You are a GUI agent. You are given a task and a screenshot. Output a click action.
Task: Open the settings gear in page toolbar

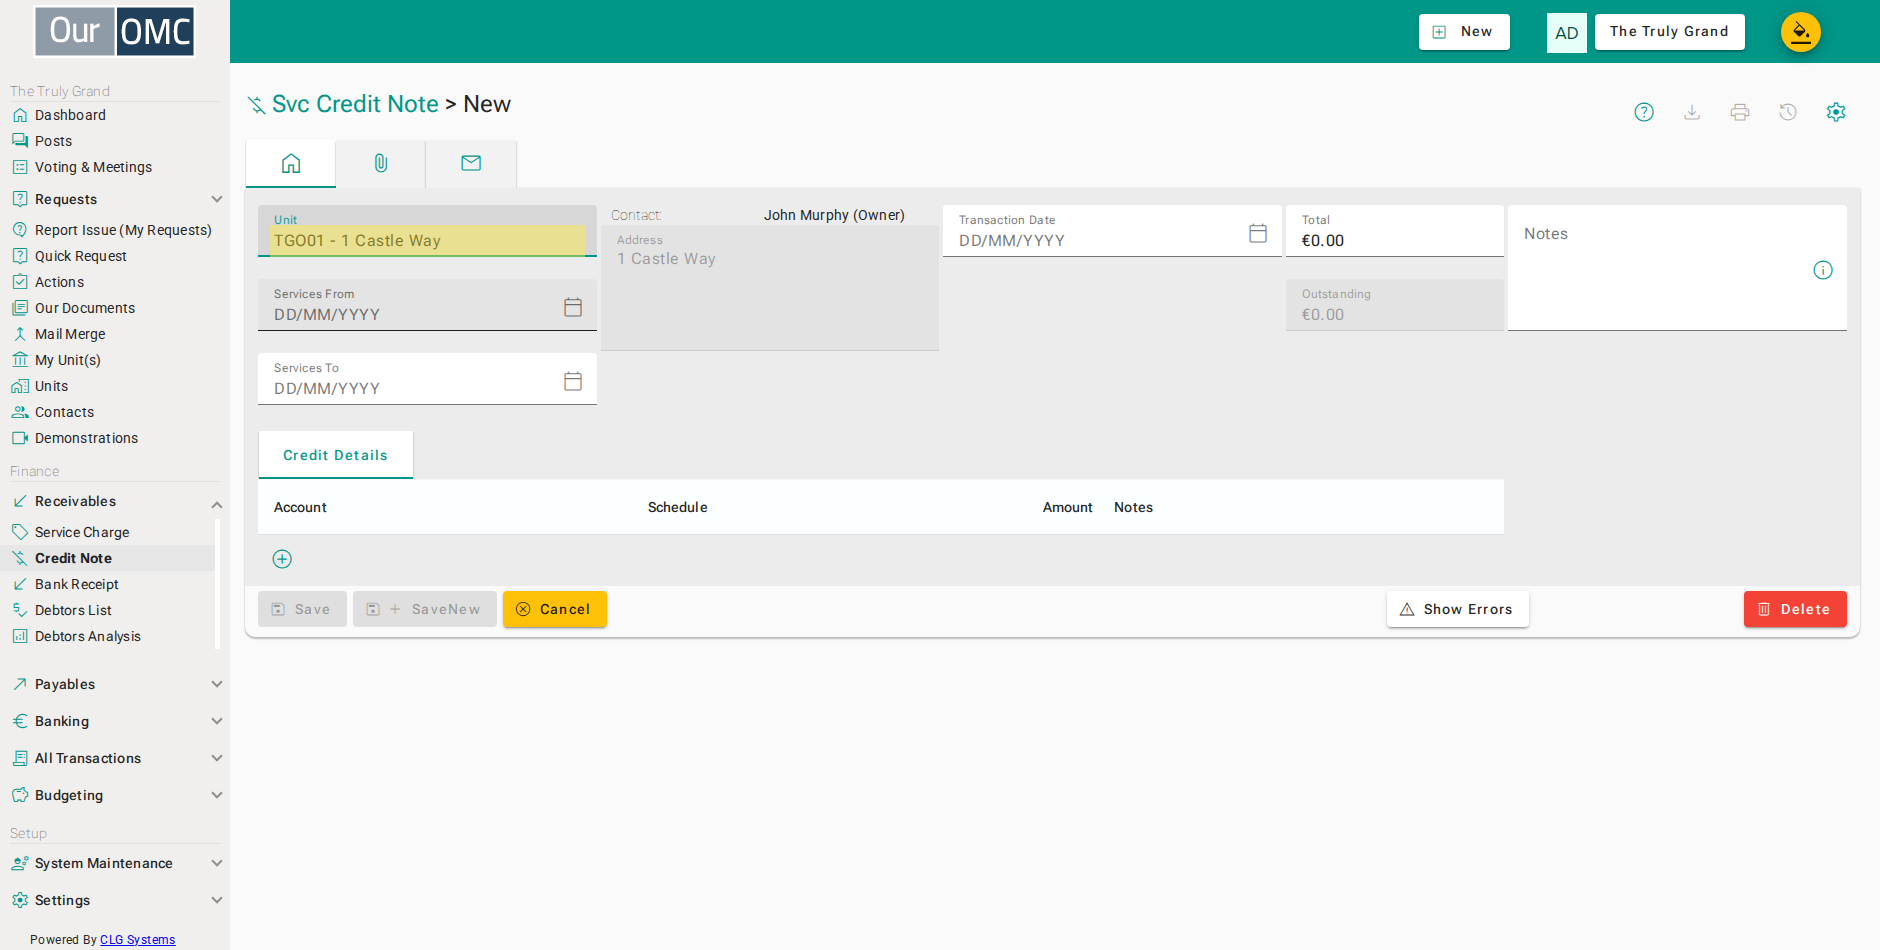point(1836,112)
